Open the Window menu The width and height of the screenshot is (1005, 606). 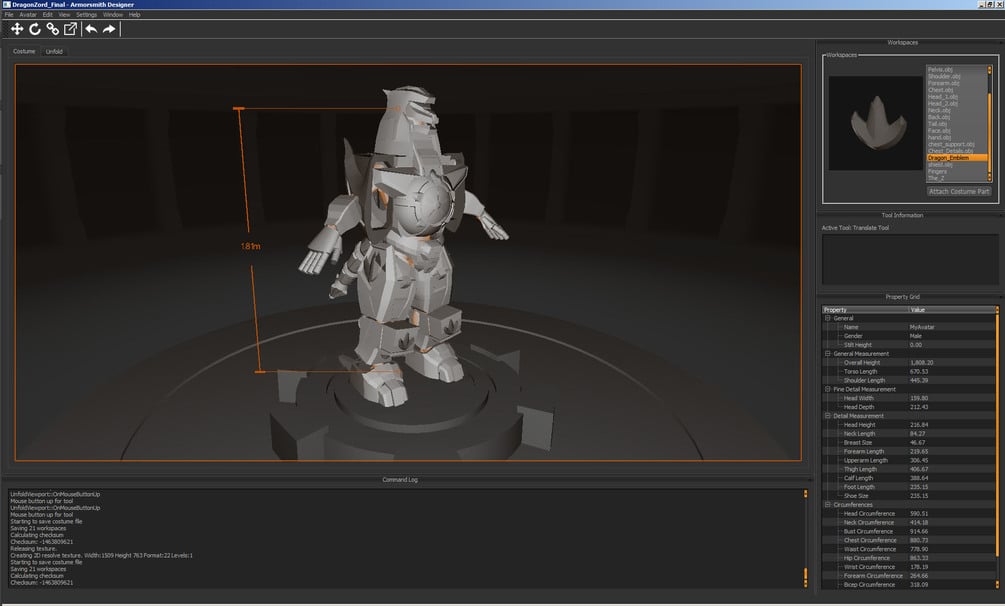113,15
